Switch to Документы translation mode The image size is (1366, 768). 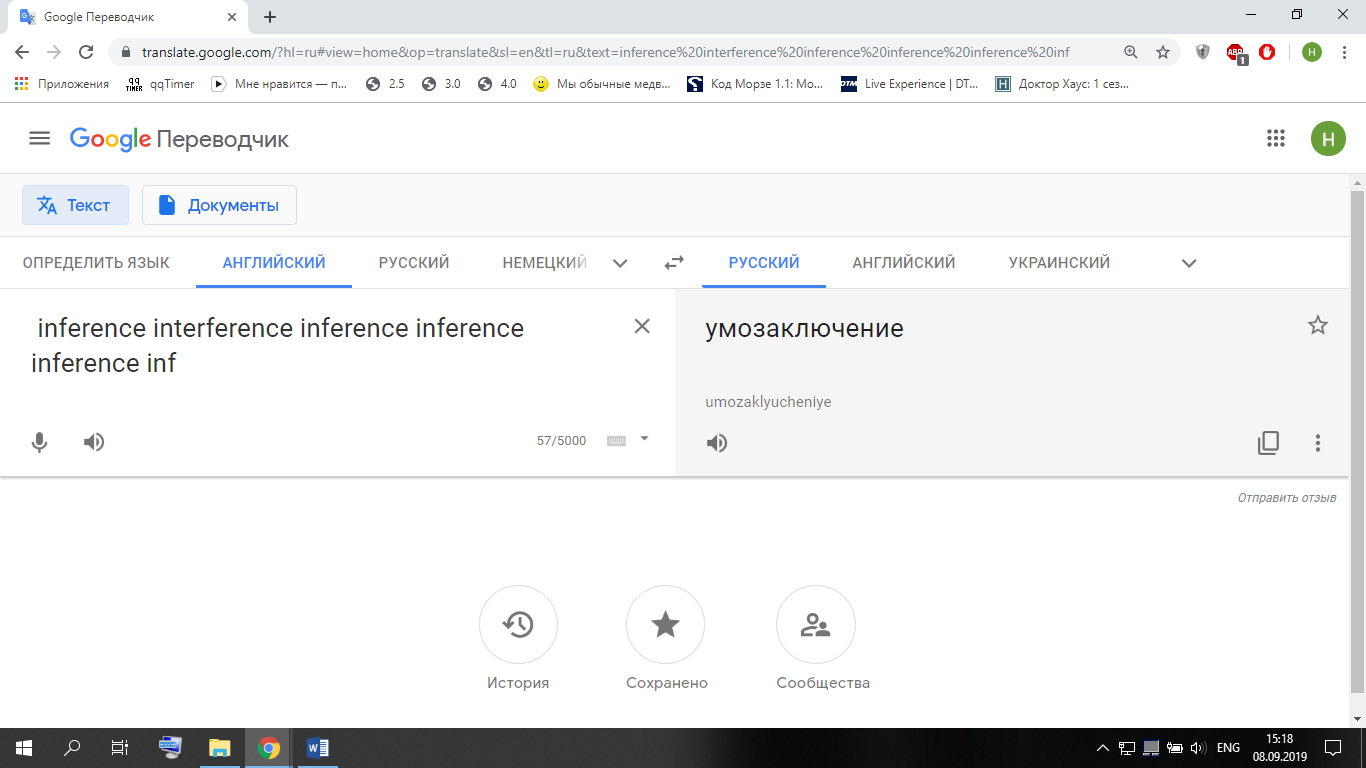tap(219, 205)
